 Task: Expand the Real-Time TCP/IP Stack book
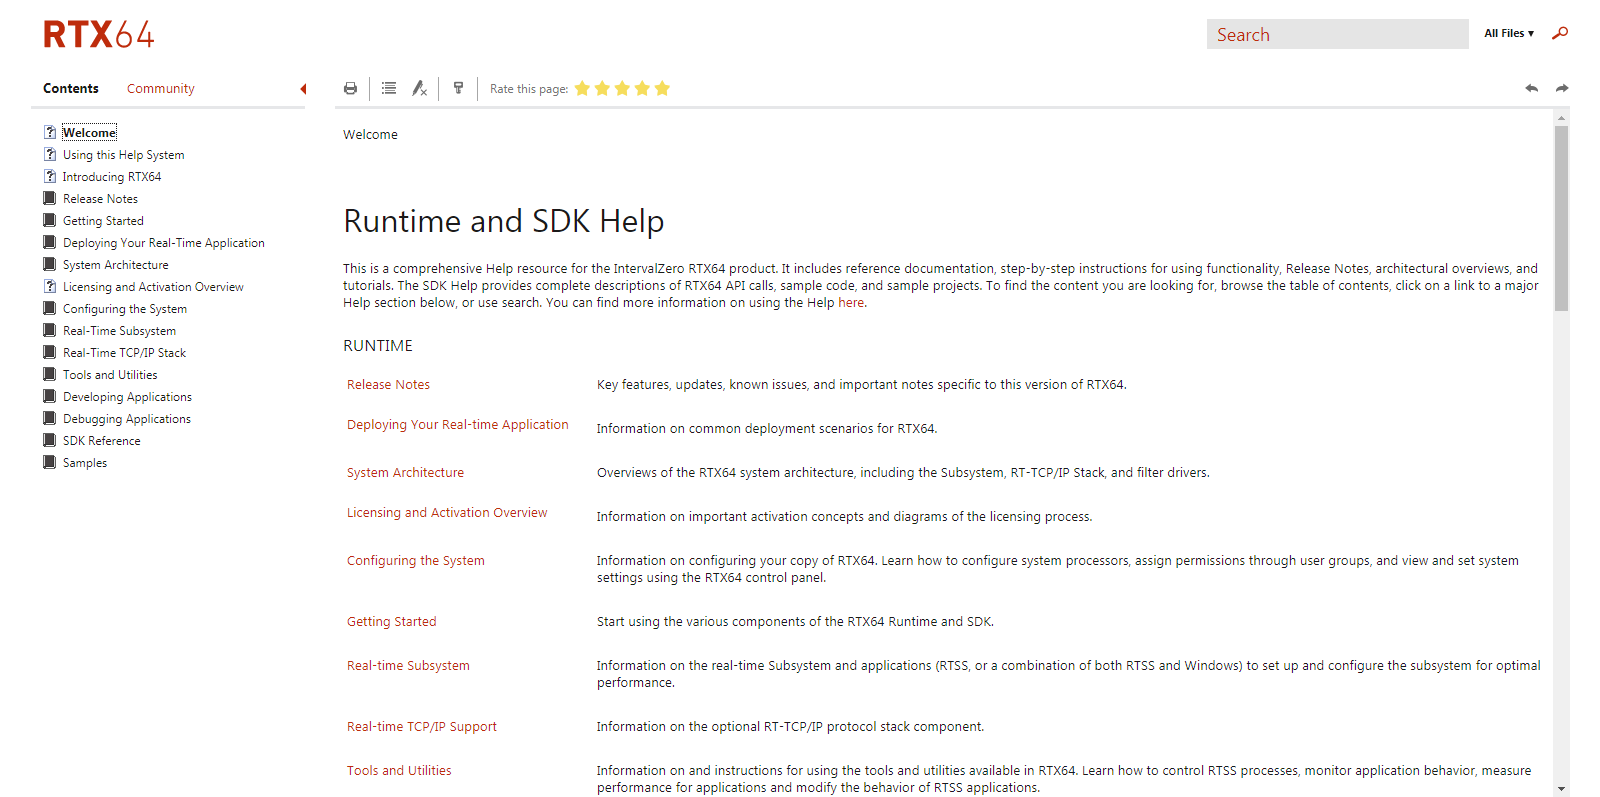(50, 352)
